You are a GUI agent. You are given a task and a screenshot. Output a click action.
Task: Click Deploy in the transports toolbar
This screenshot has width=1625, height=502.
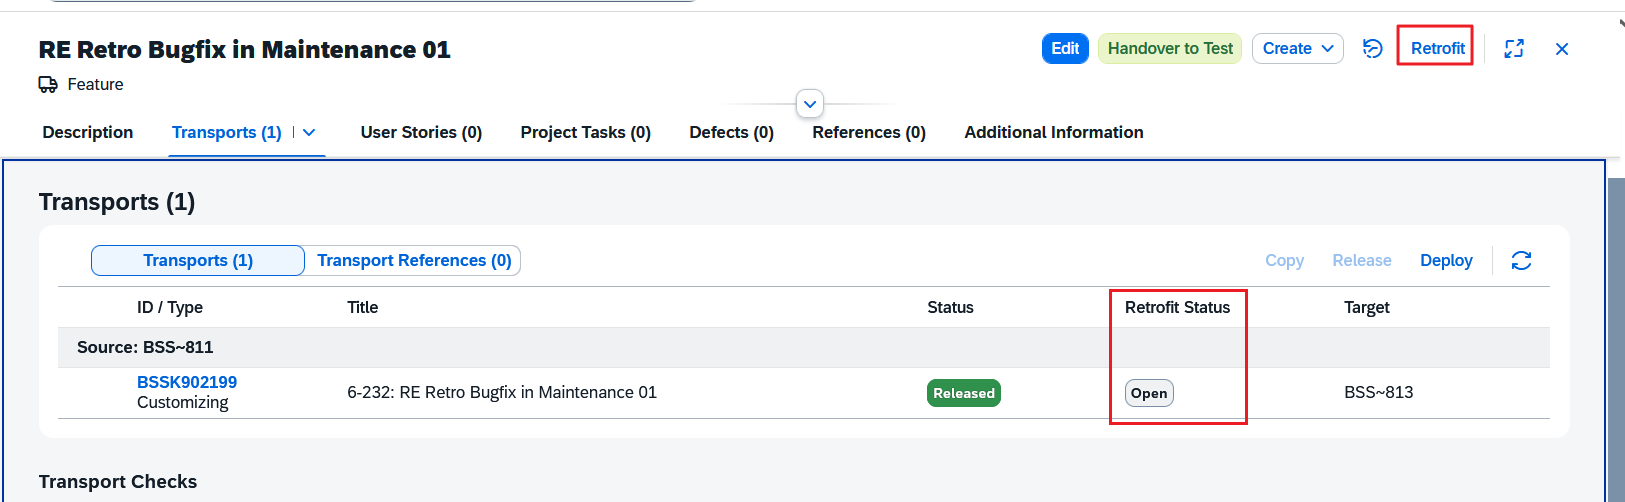click(x=1446, y=260)
